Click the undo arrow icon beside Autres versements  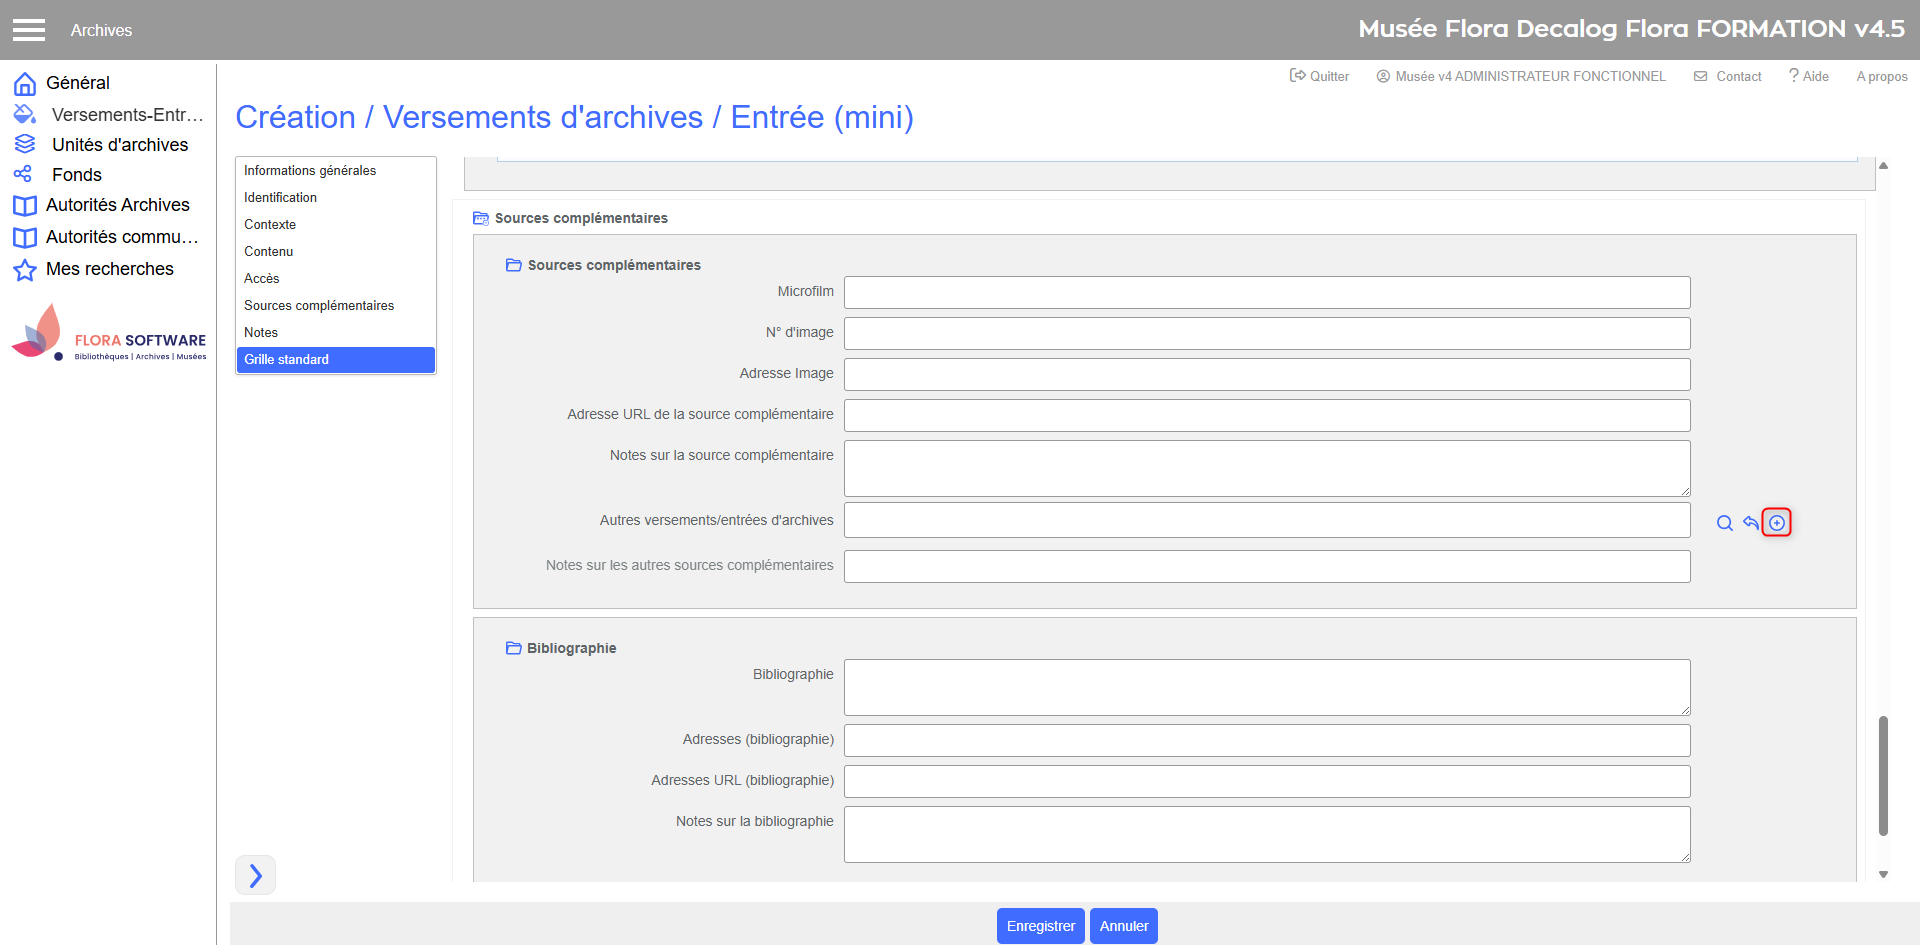[1750, 523]
